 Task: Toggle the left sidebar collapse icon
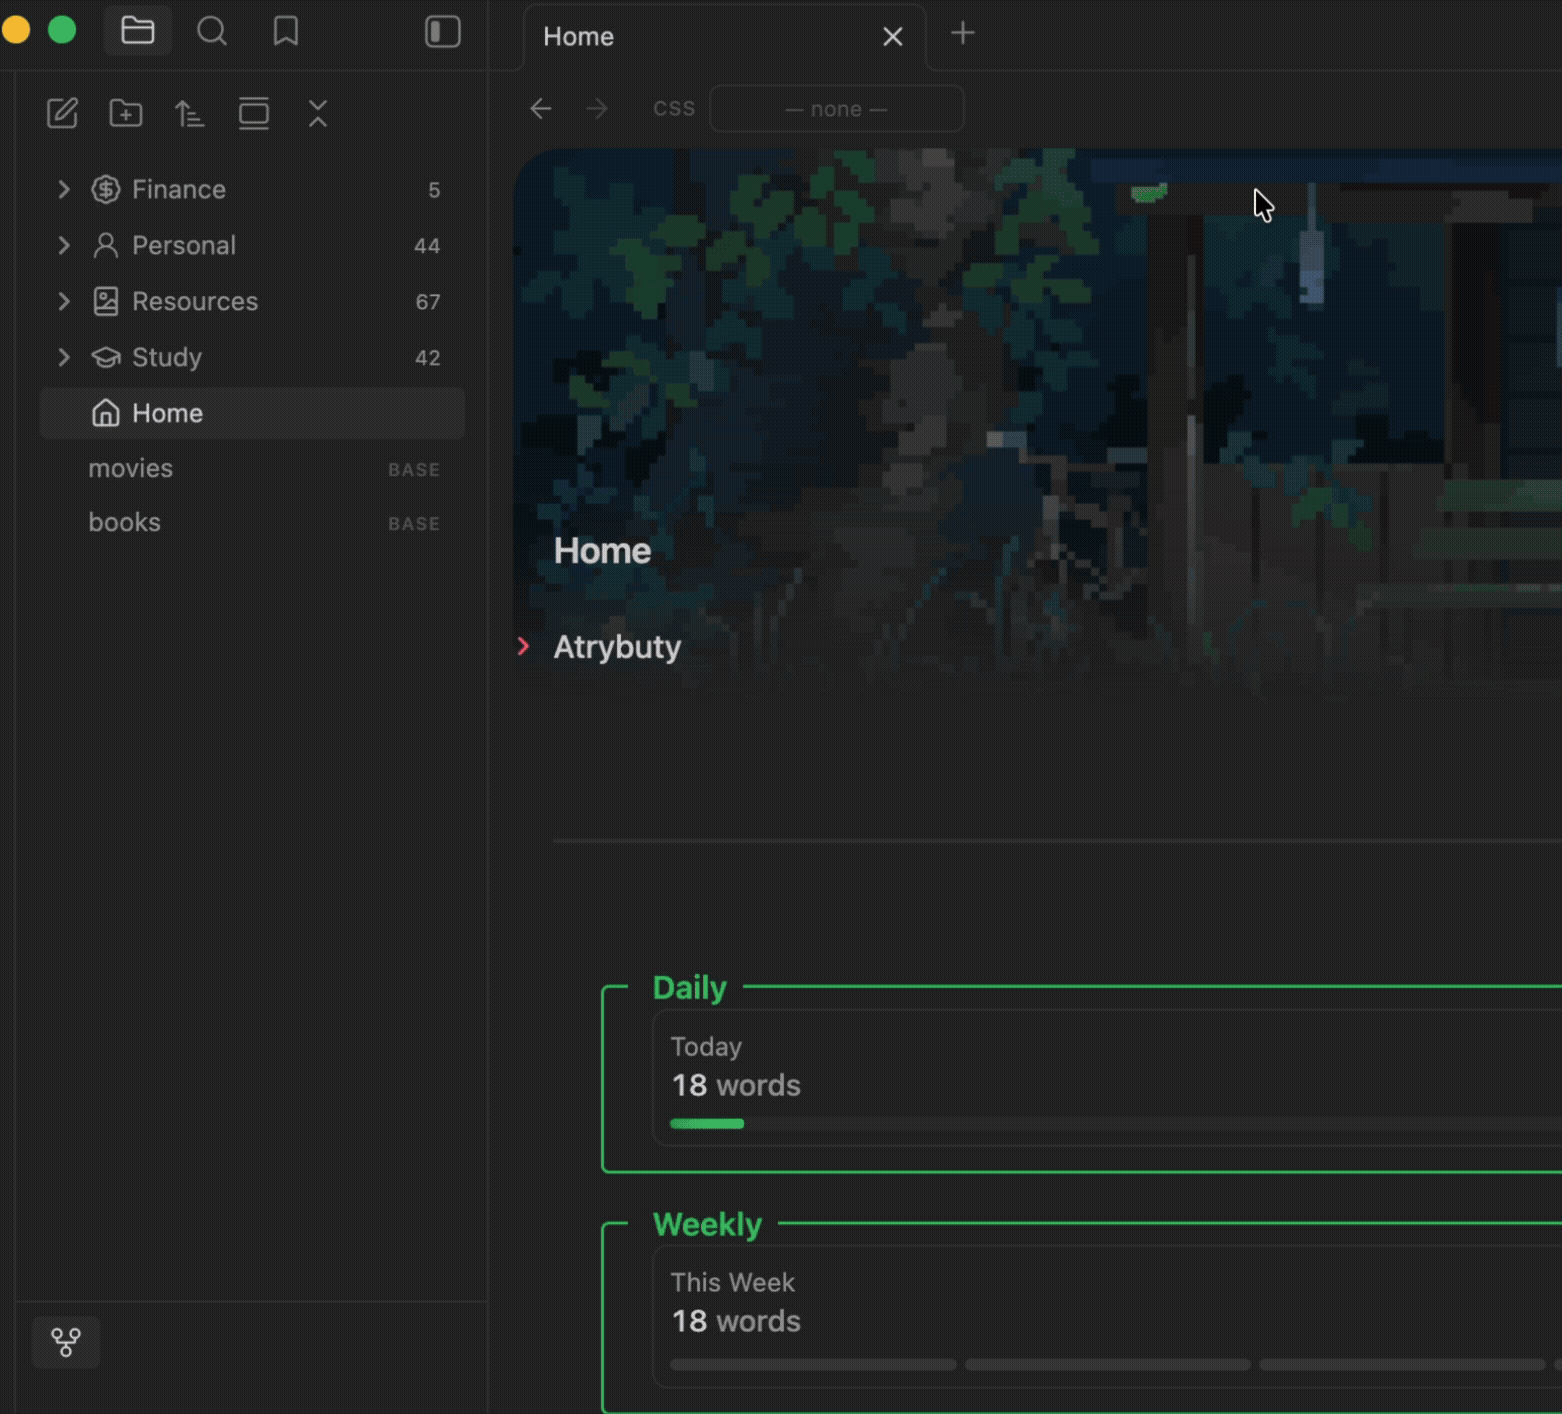click(443, 31)
